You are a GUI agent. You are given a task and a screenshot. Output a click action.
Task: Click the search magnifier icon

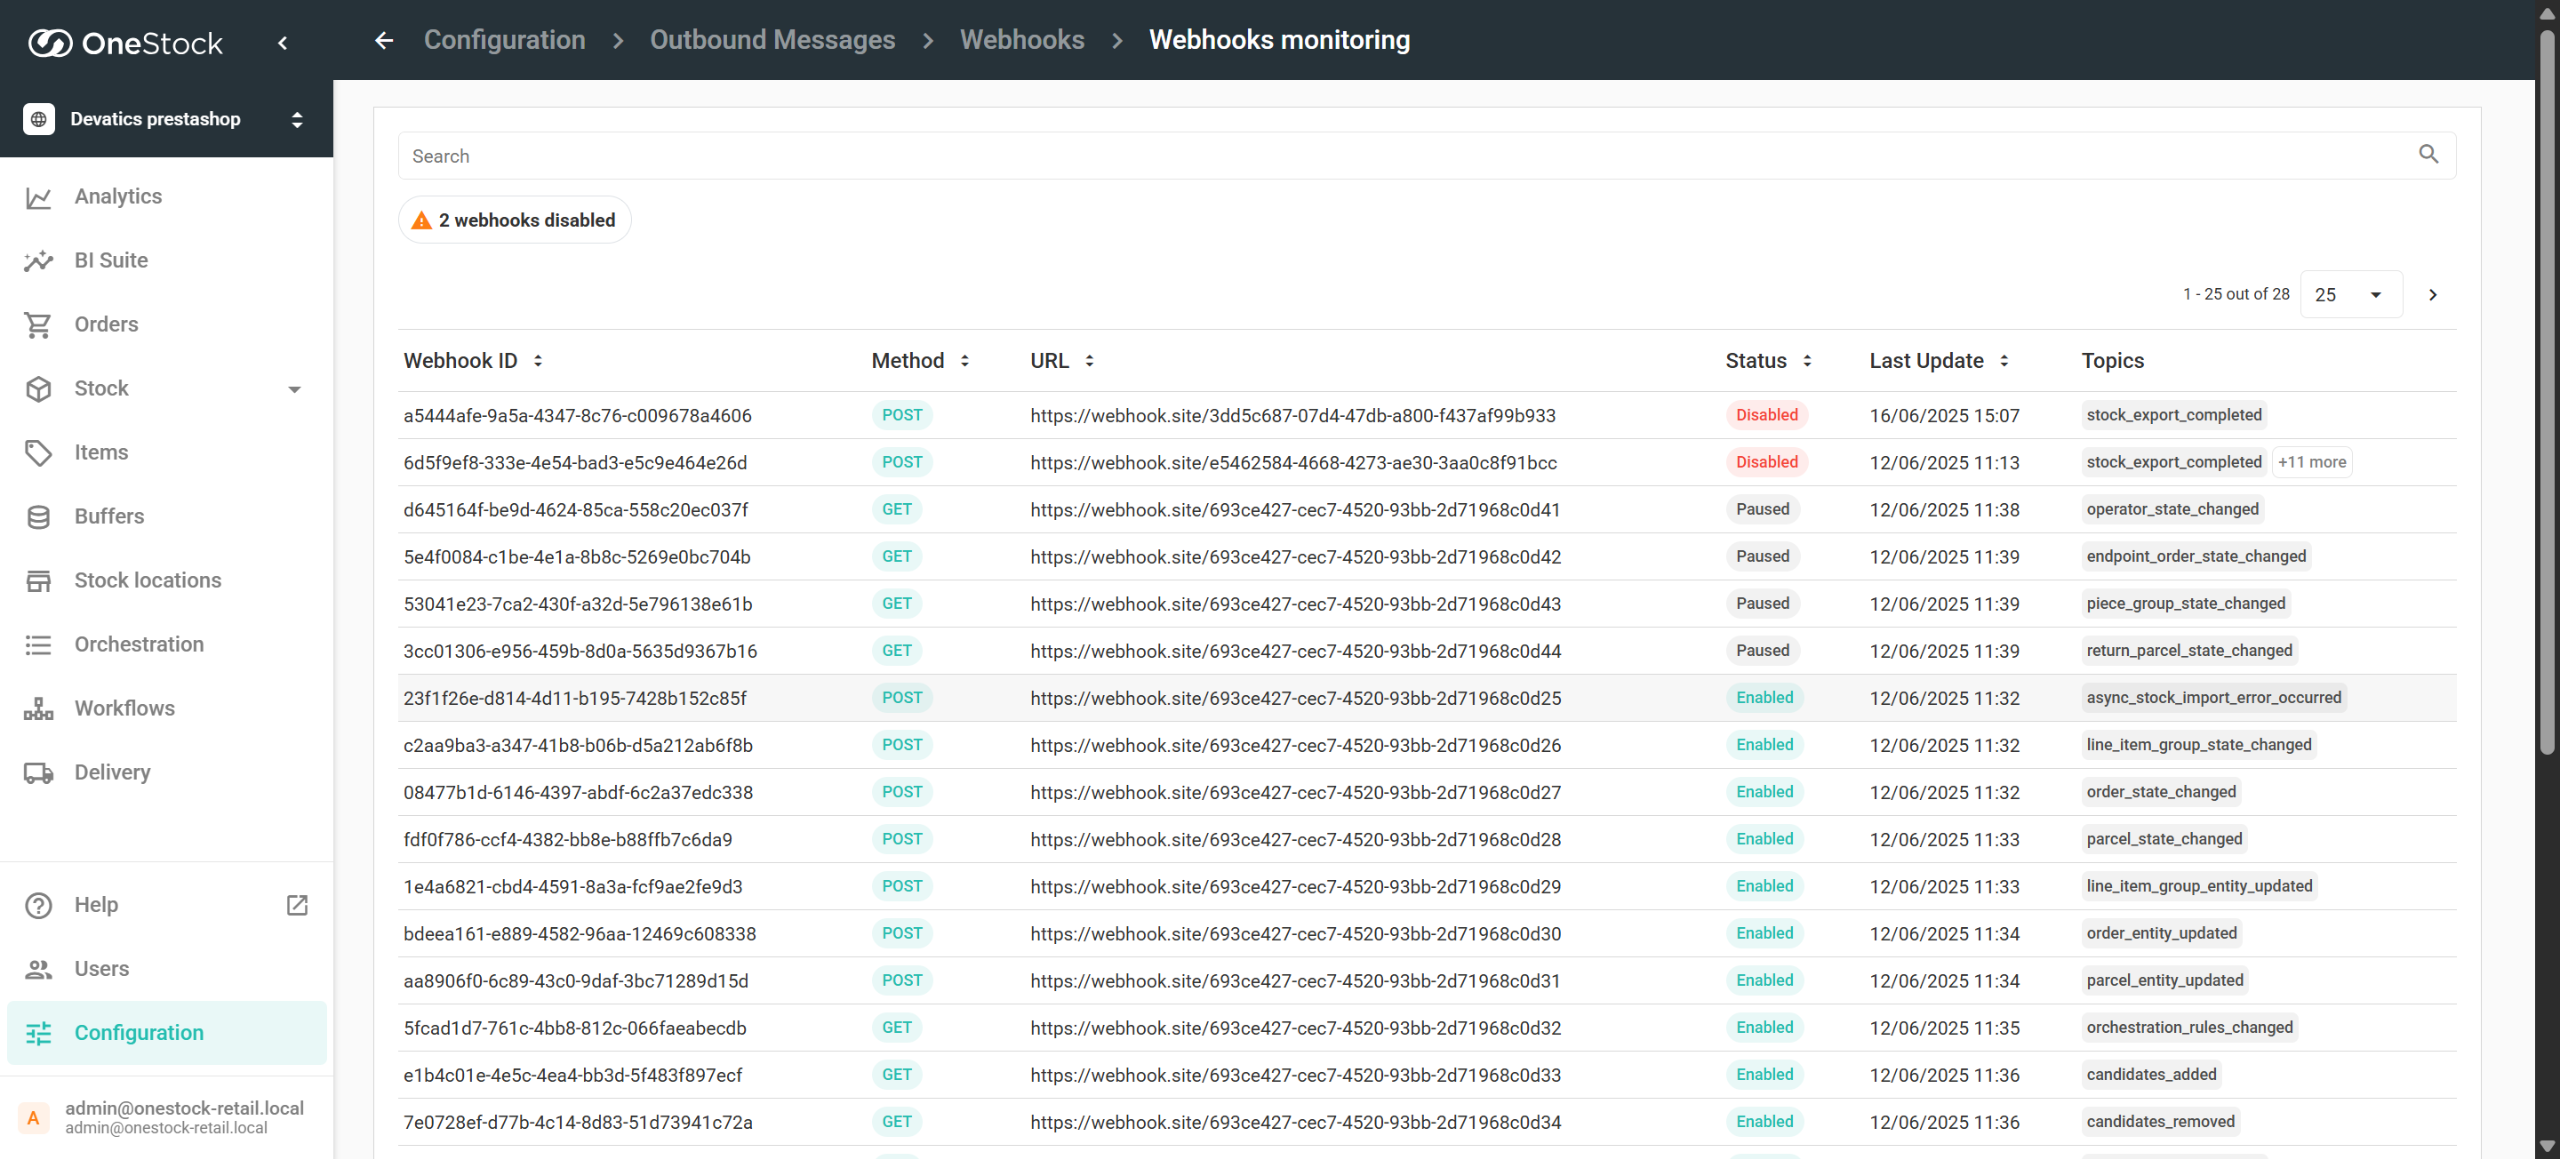coord(2428,155)
